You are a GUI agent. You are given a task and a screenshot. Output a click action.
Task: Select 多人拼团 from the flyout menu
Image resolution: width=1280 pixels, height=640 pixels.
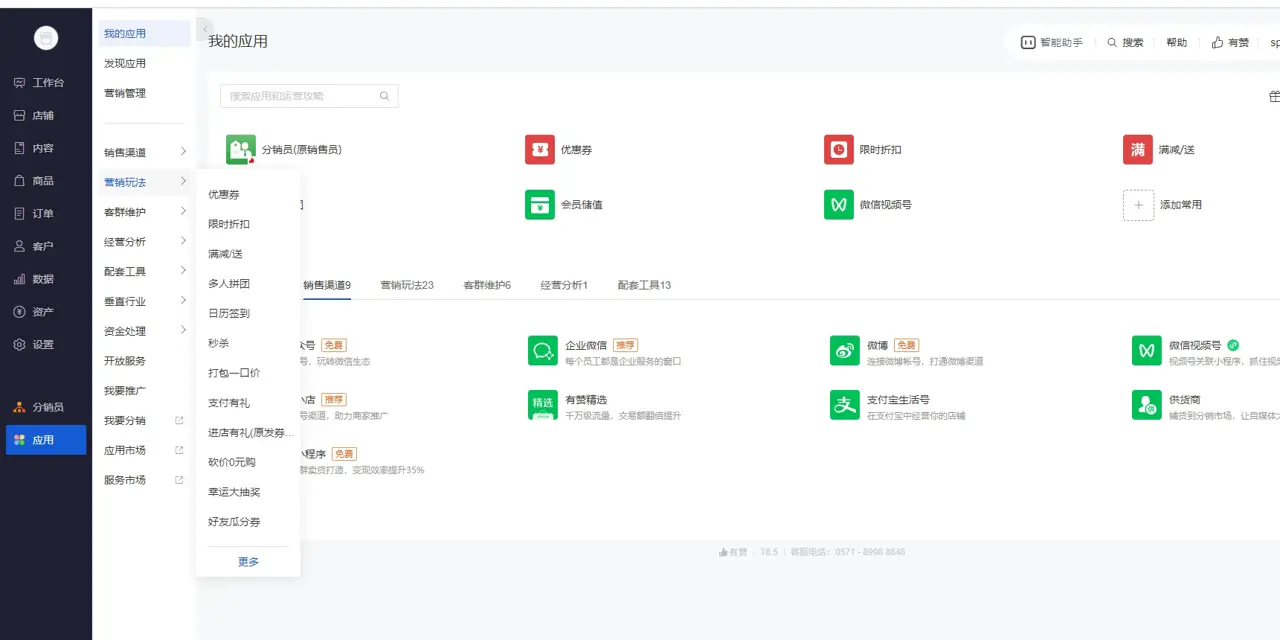click(229, 284)
